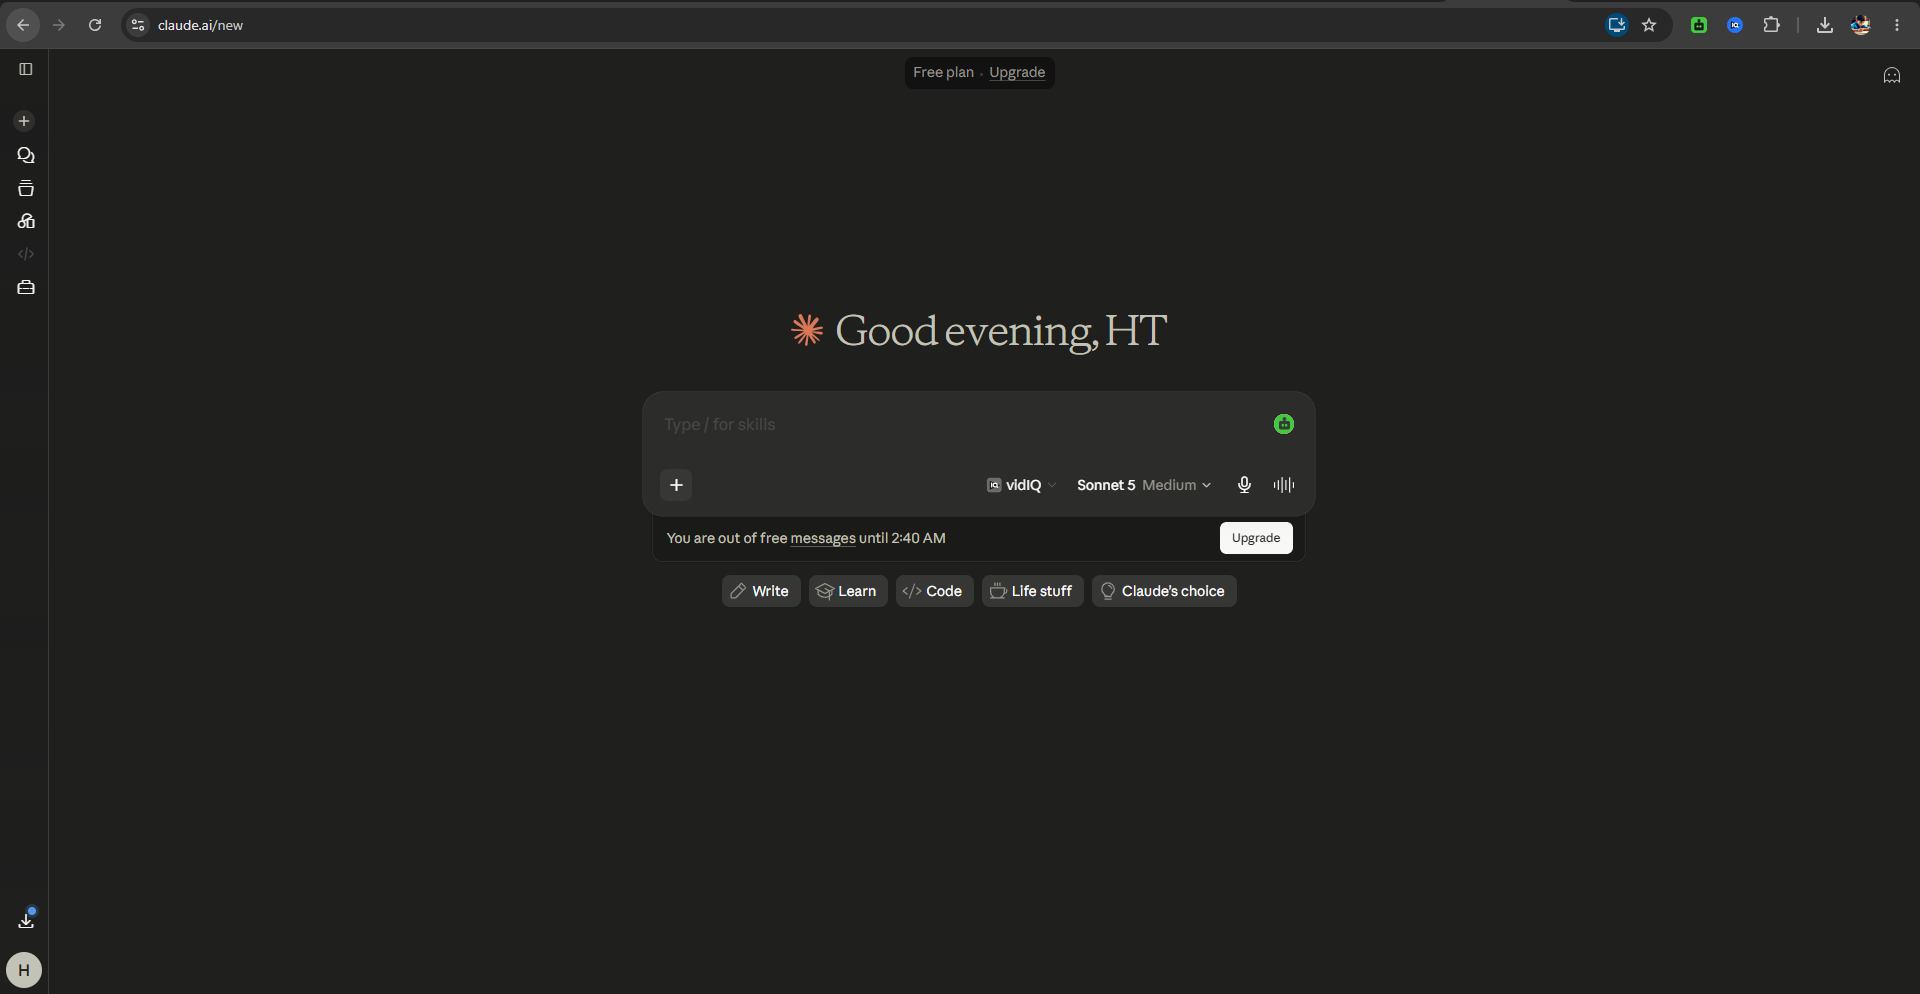Viewport: 1920px width, 994px height.
Task: Click the prompt text input field
Action: 960,425
